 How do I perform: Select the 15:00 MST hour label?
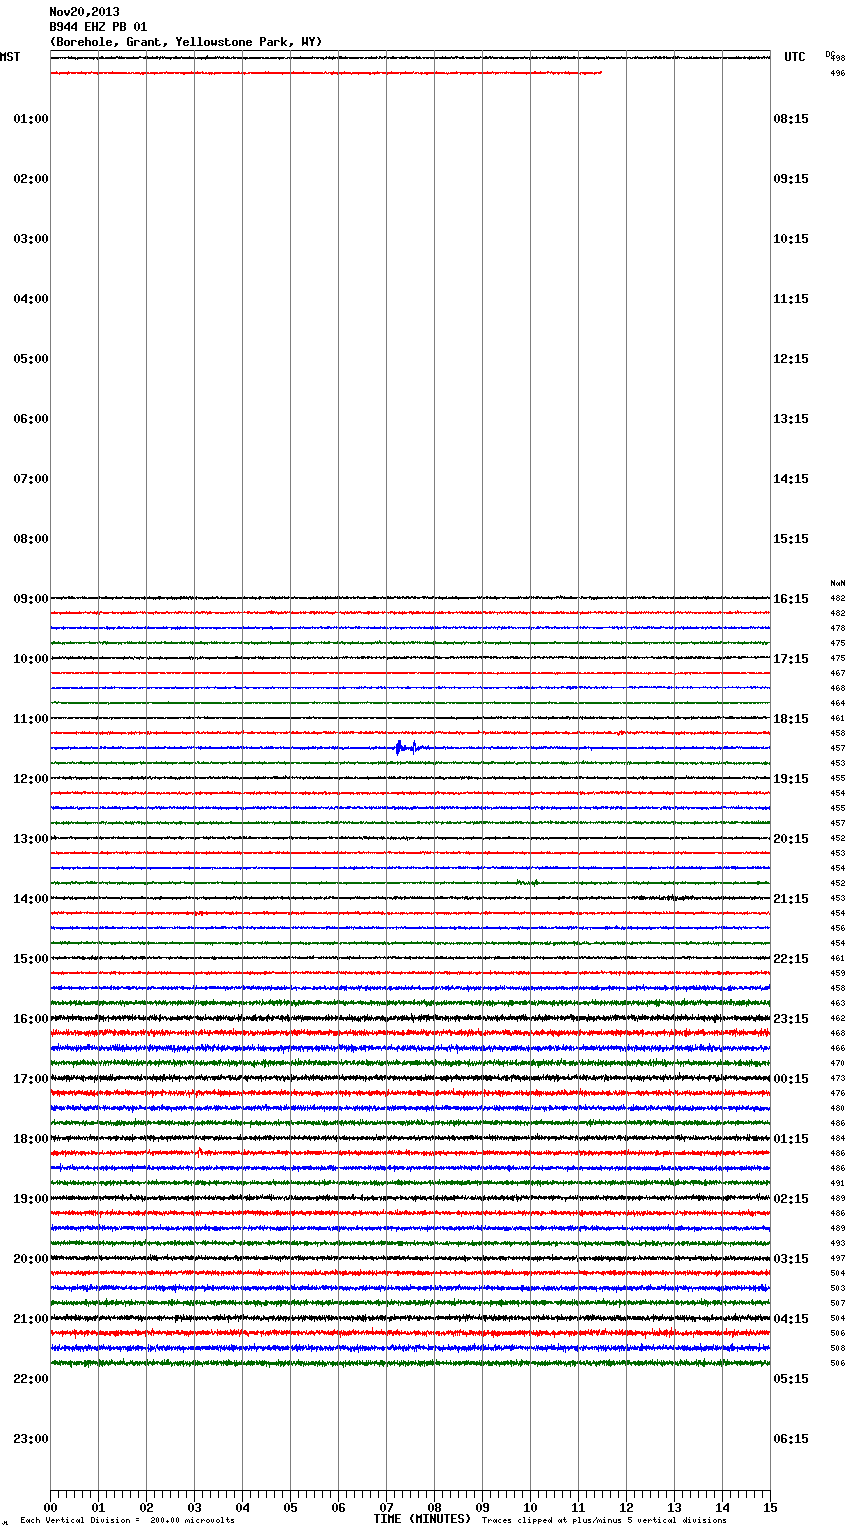(x=31, y=959)
